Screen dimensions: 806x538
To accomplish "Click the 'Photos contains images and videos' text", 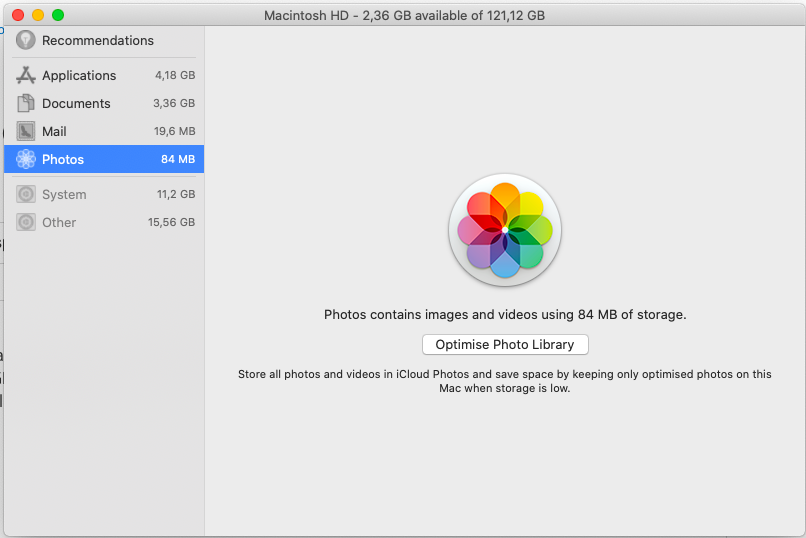I will click(x=505, y=314).
